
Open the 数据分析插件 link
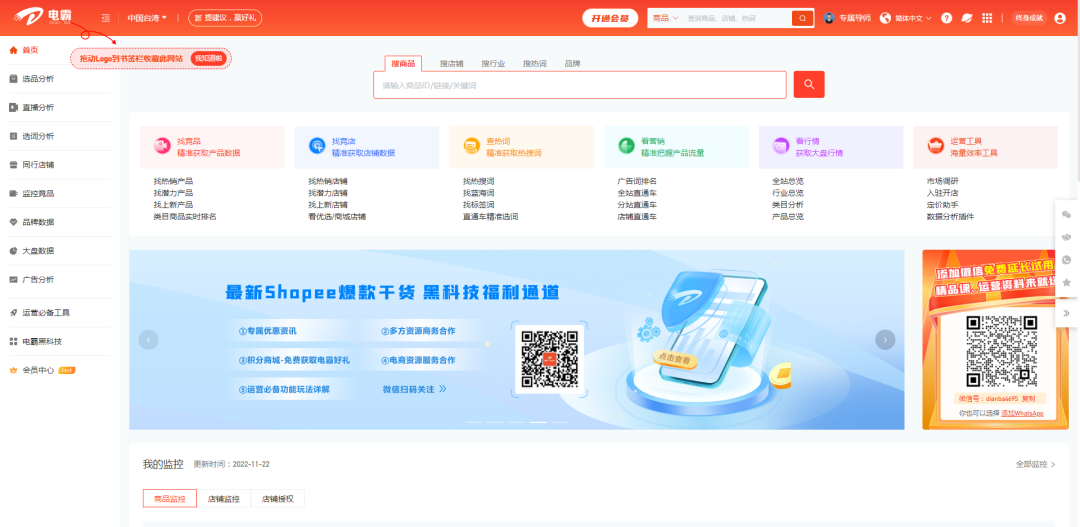pos(951,216)
